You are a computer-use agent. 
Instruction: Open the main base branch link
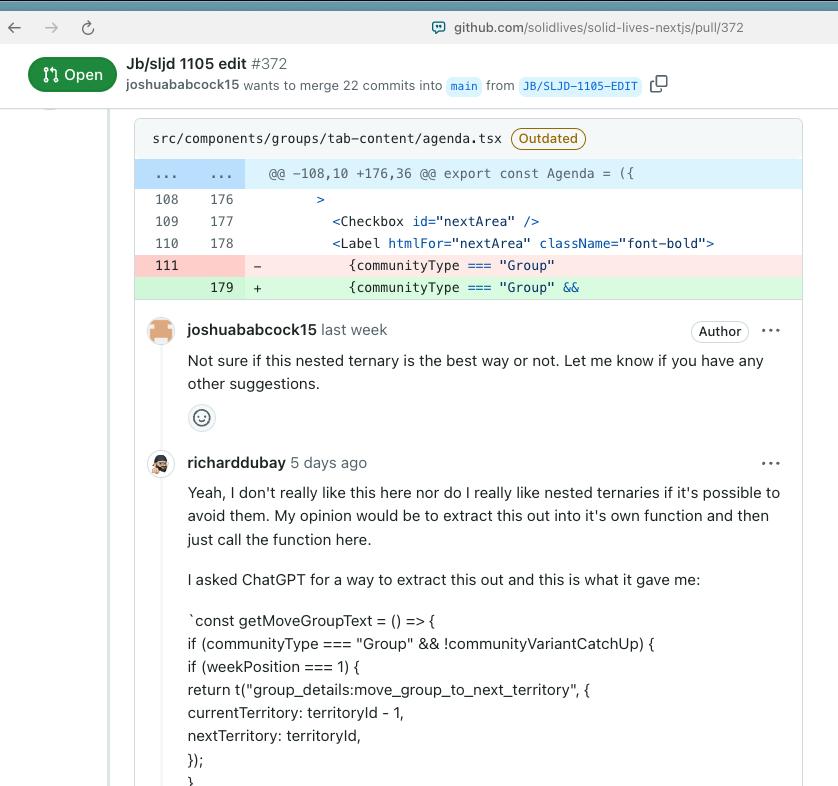tap(464, 86)
